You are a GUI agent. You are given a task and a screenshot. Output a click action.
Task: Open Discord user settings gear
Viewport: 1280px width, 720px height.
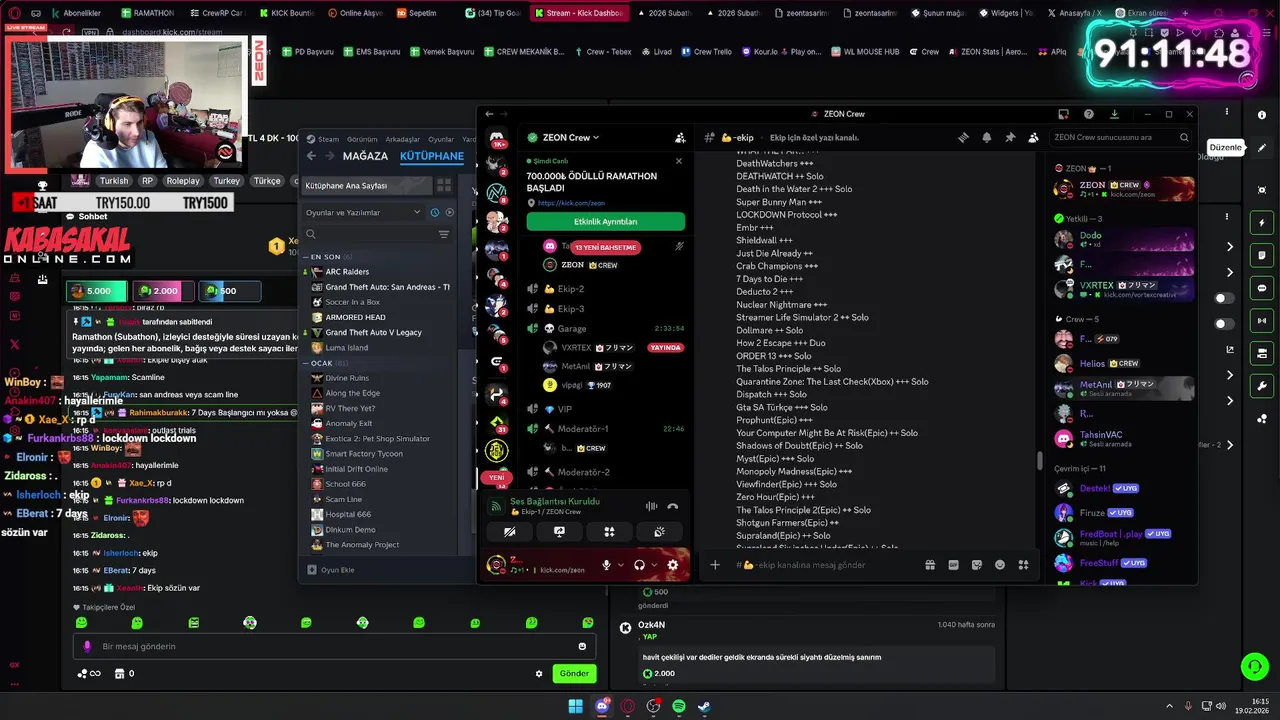[672, 565]
